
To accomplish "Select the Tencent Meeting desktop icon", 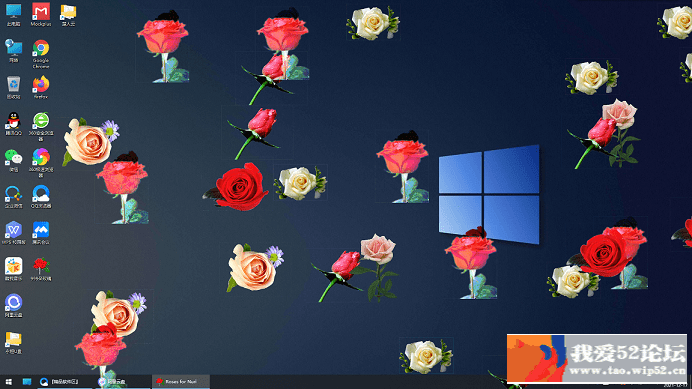I will tap(41, 233).
